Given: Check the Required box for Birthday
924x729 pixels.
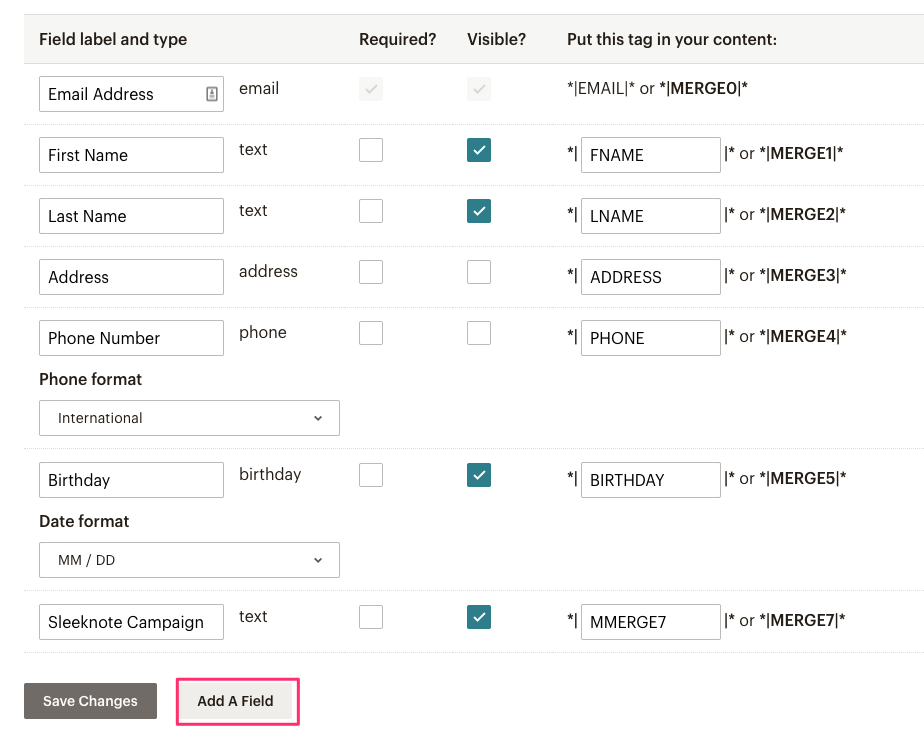Looking at the screenshot, I should (x=371, y=475).
